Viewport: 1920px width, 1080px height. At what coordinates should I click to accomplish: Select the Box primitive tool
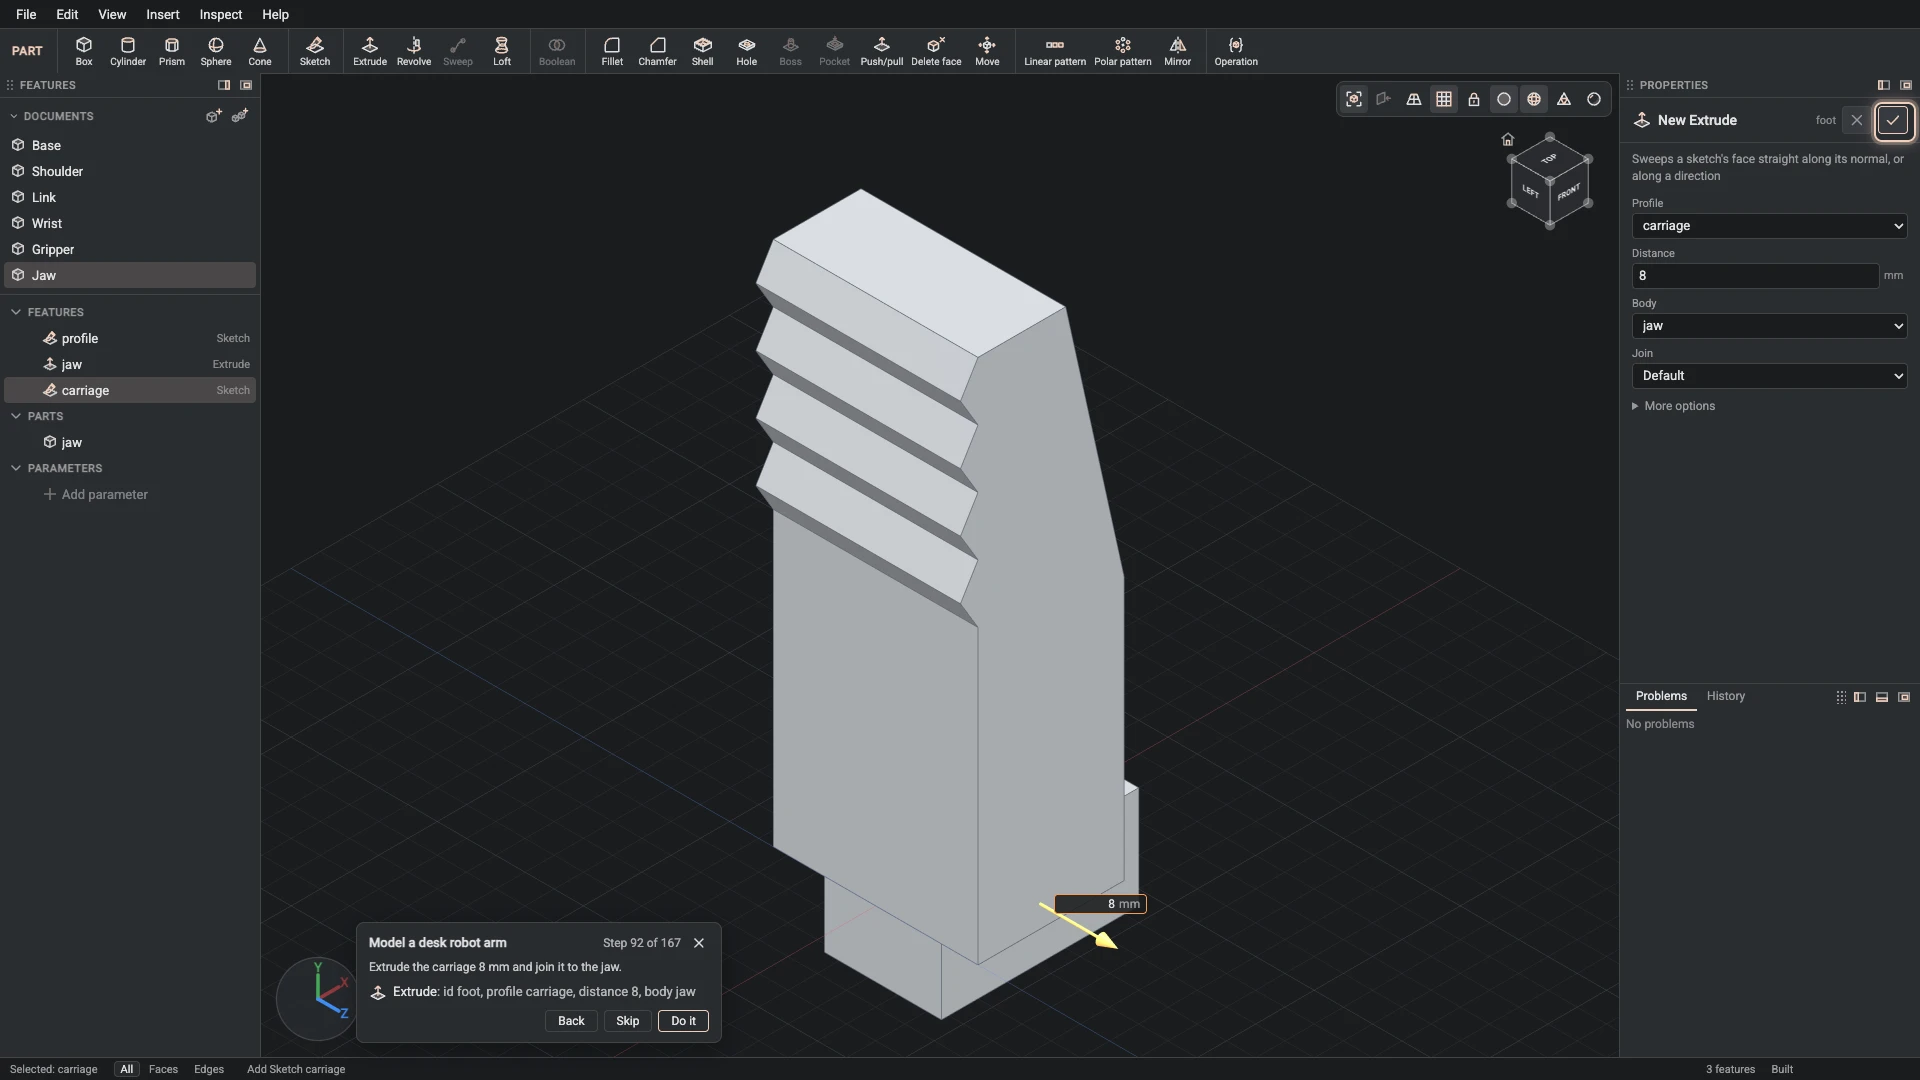click(x=84, y=51)
